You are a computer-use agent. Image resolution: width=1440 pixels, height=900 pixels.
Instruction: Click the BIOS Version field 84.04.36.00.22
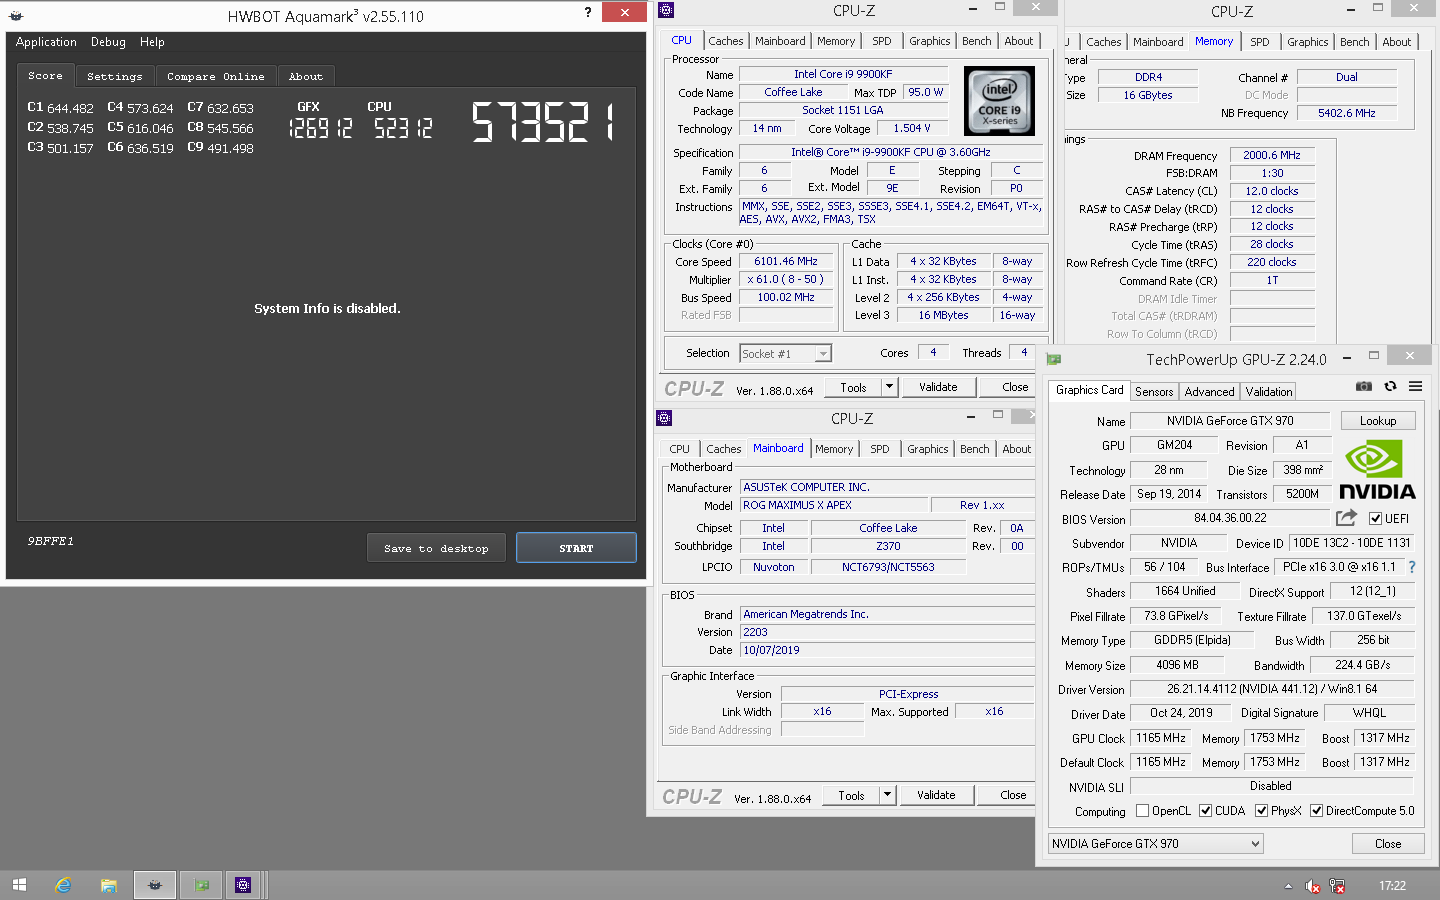point(1230,518)
